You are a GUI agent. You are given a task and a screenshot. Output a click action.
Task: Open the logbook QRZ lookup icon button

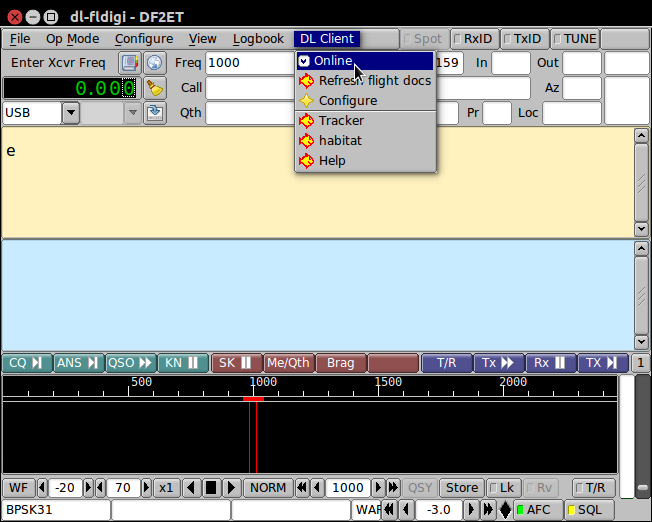[130, 63]
